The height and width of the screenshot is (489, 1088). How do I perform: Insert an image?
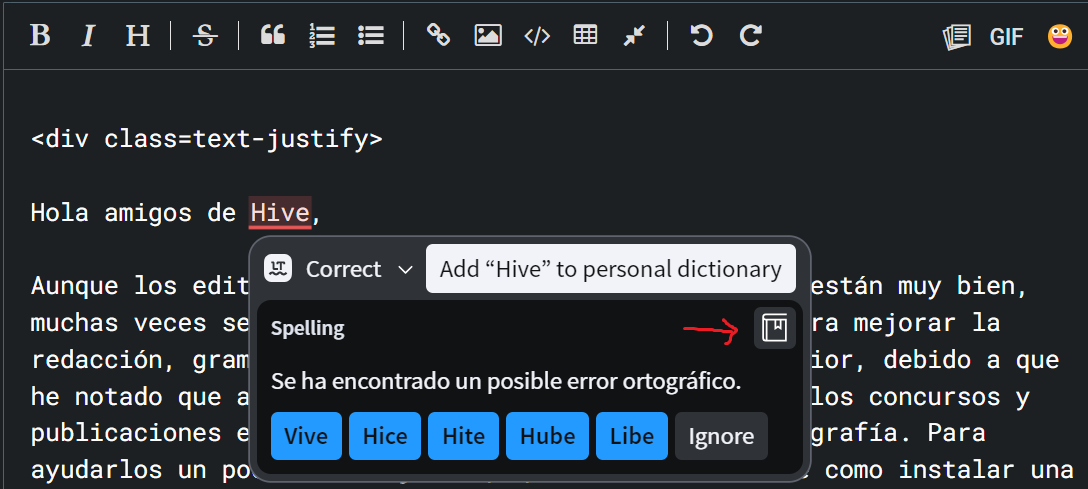(x=488, y=35)
